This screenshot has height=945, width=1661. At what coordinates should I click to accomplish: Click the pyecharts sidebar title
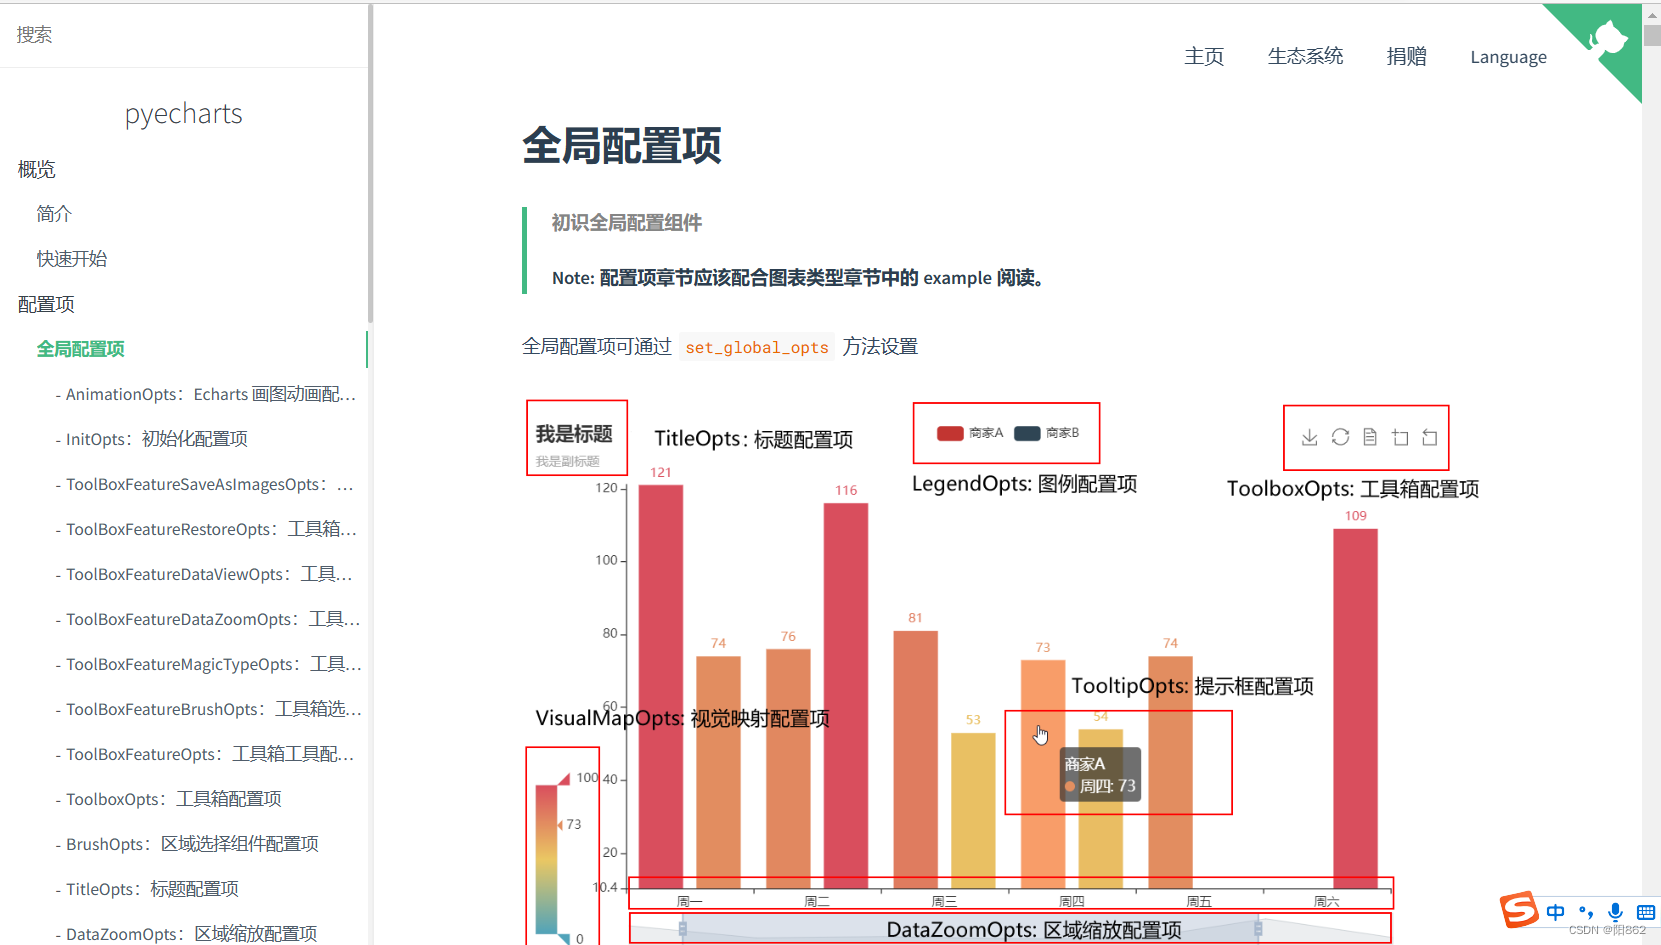tap(184, 114)
